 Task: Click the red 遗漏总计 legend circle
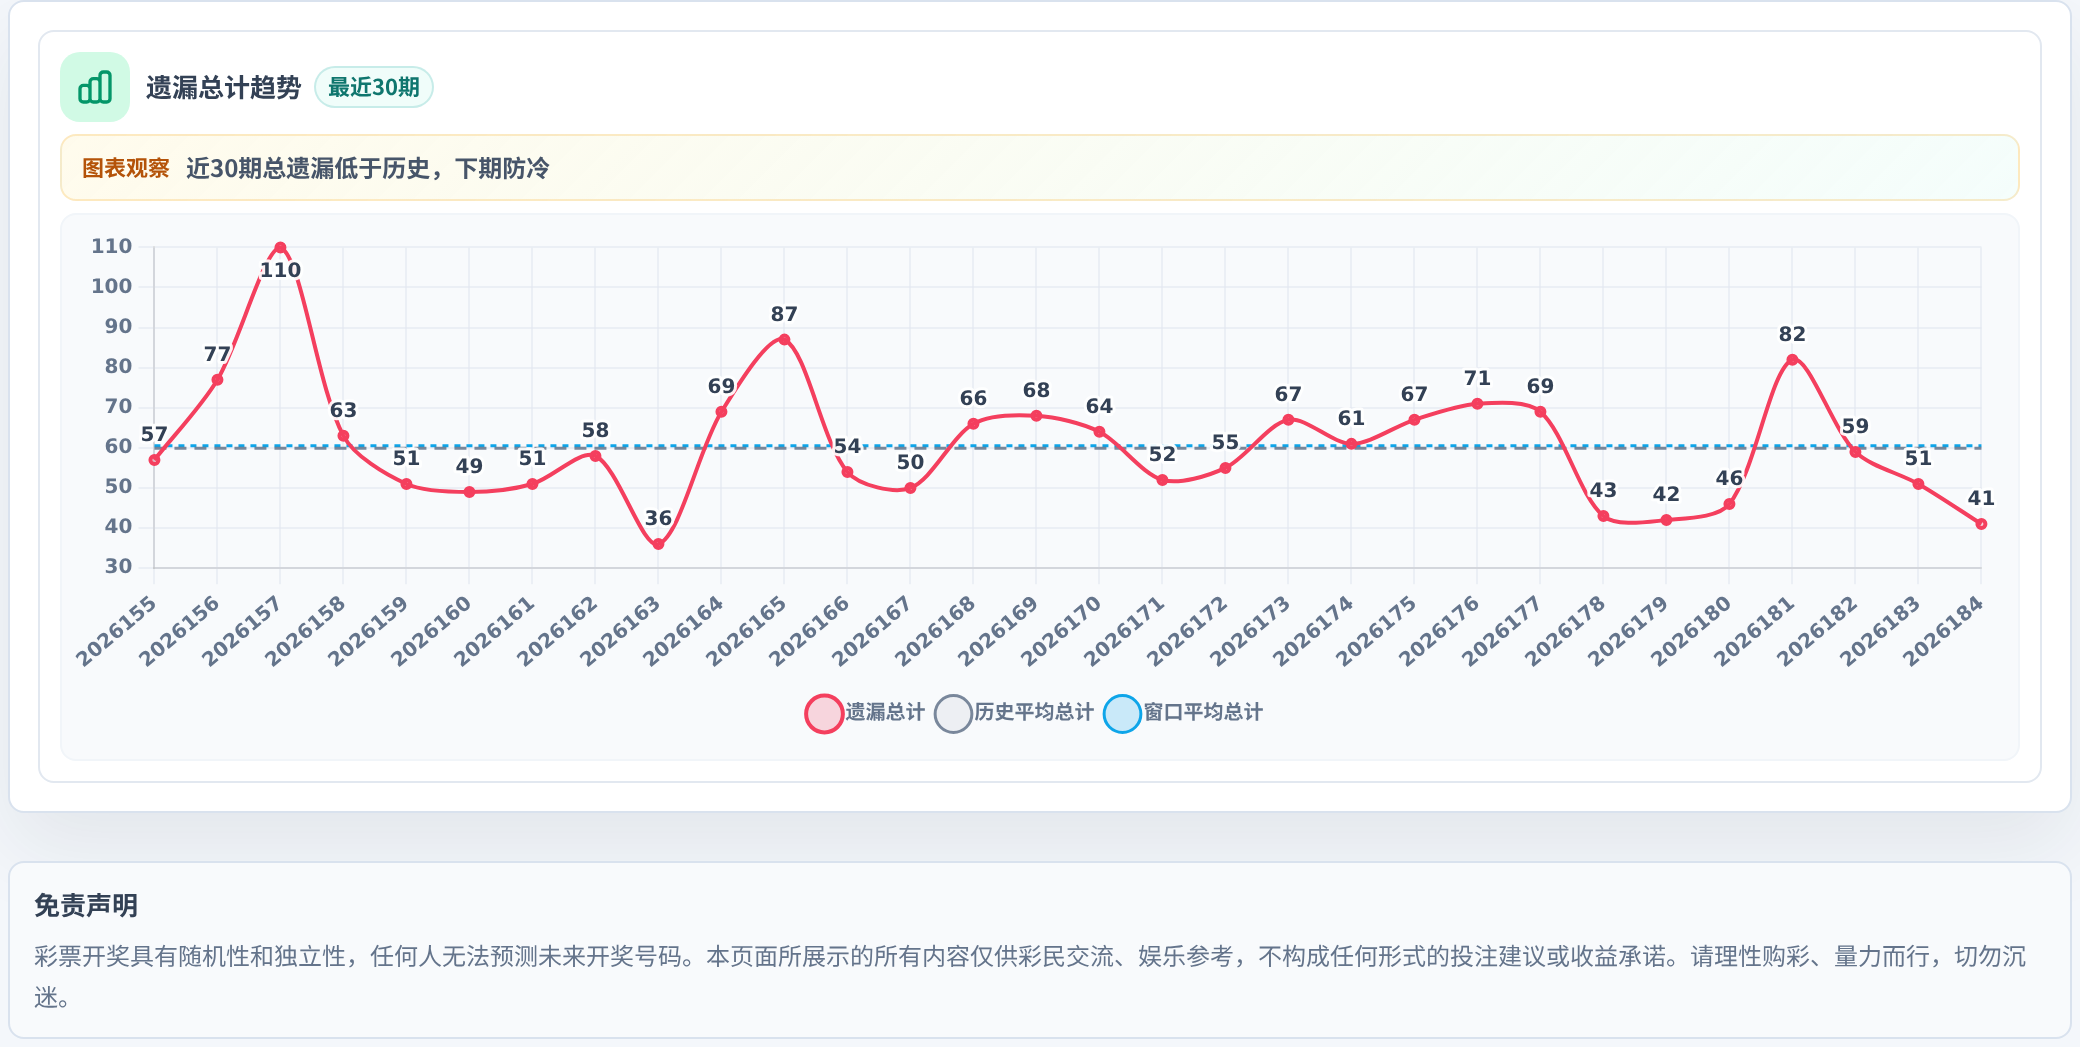point(824,714)
